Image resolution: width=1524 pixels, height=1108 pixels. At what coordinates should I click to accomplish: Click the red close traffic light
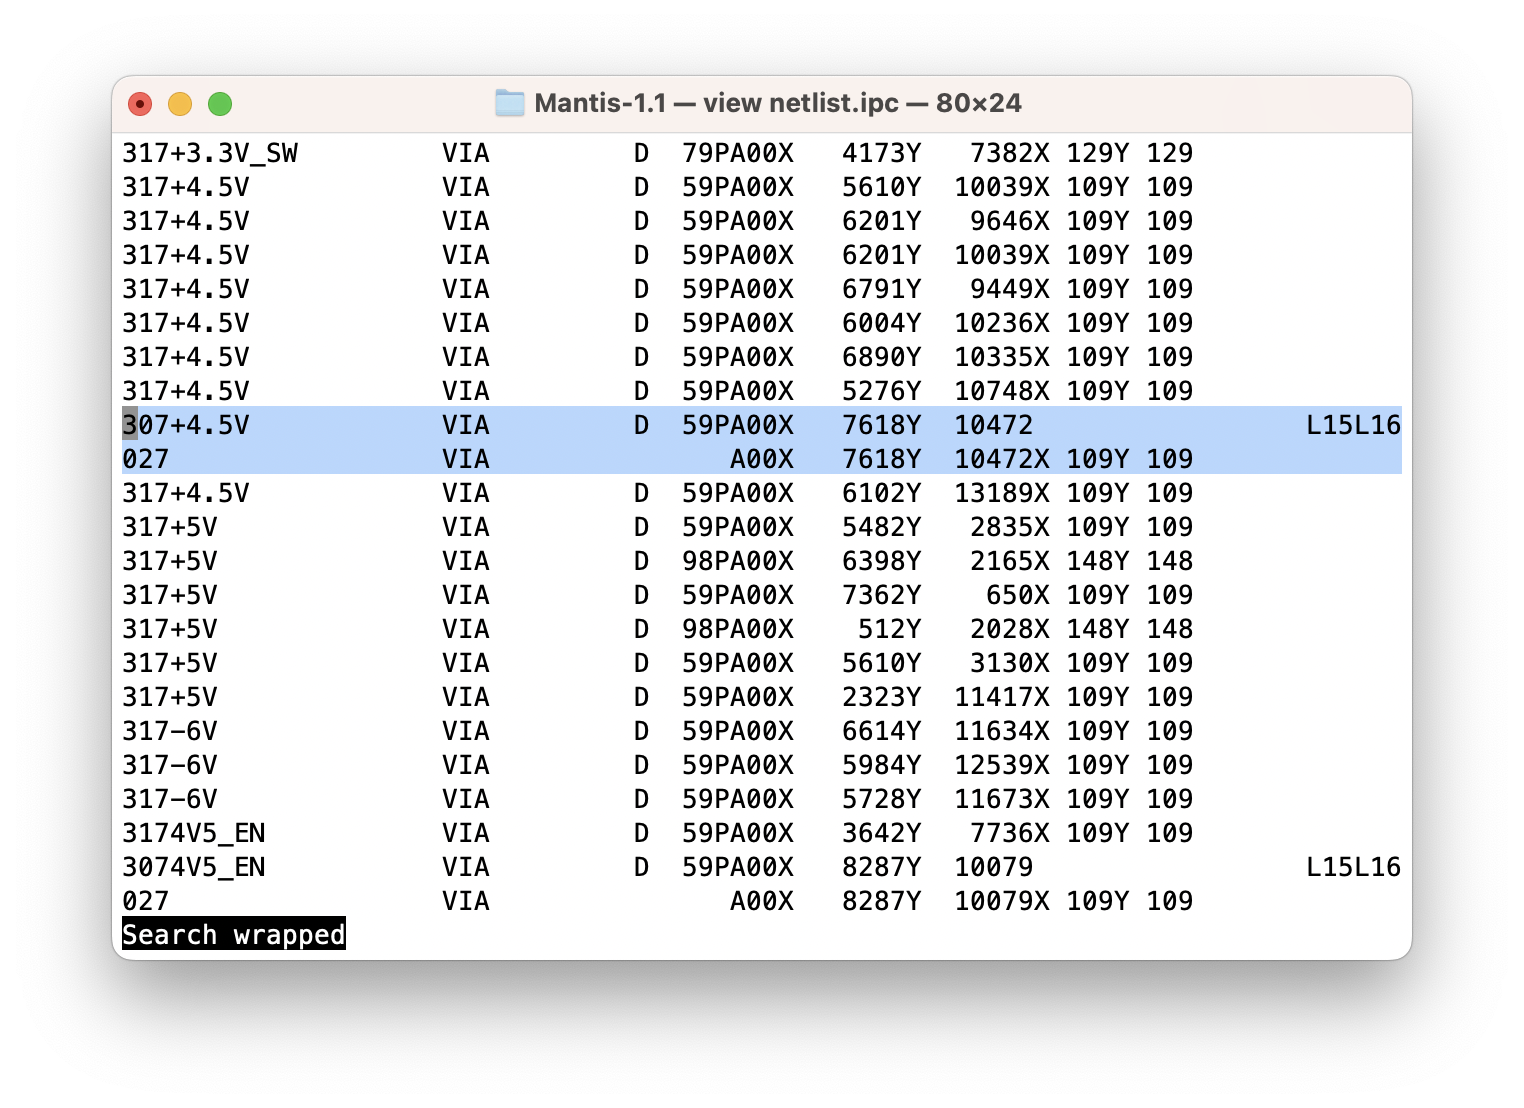pos(140,103)
